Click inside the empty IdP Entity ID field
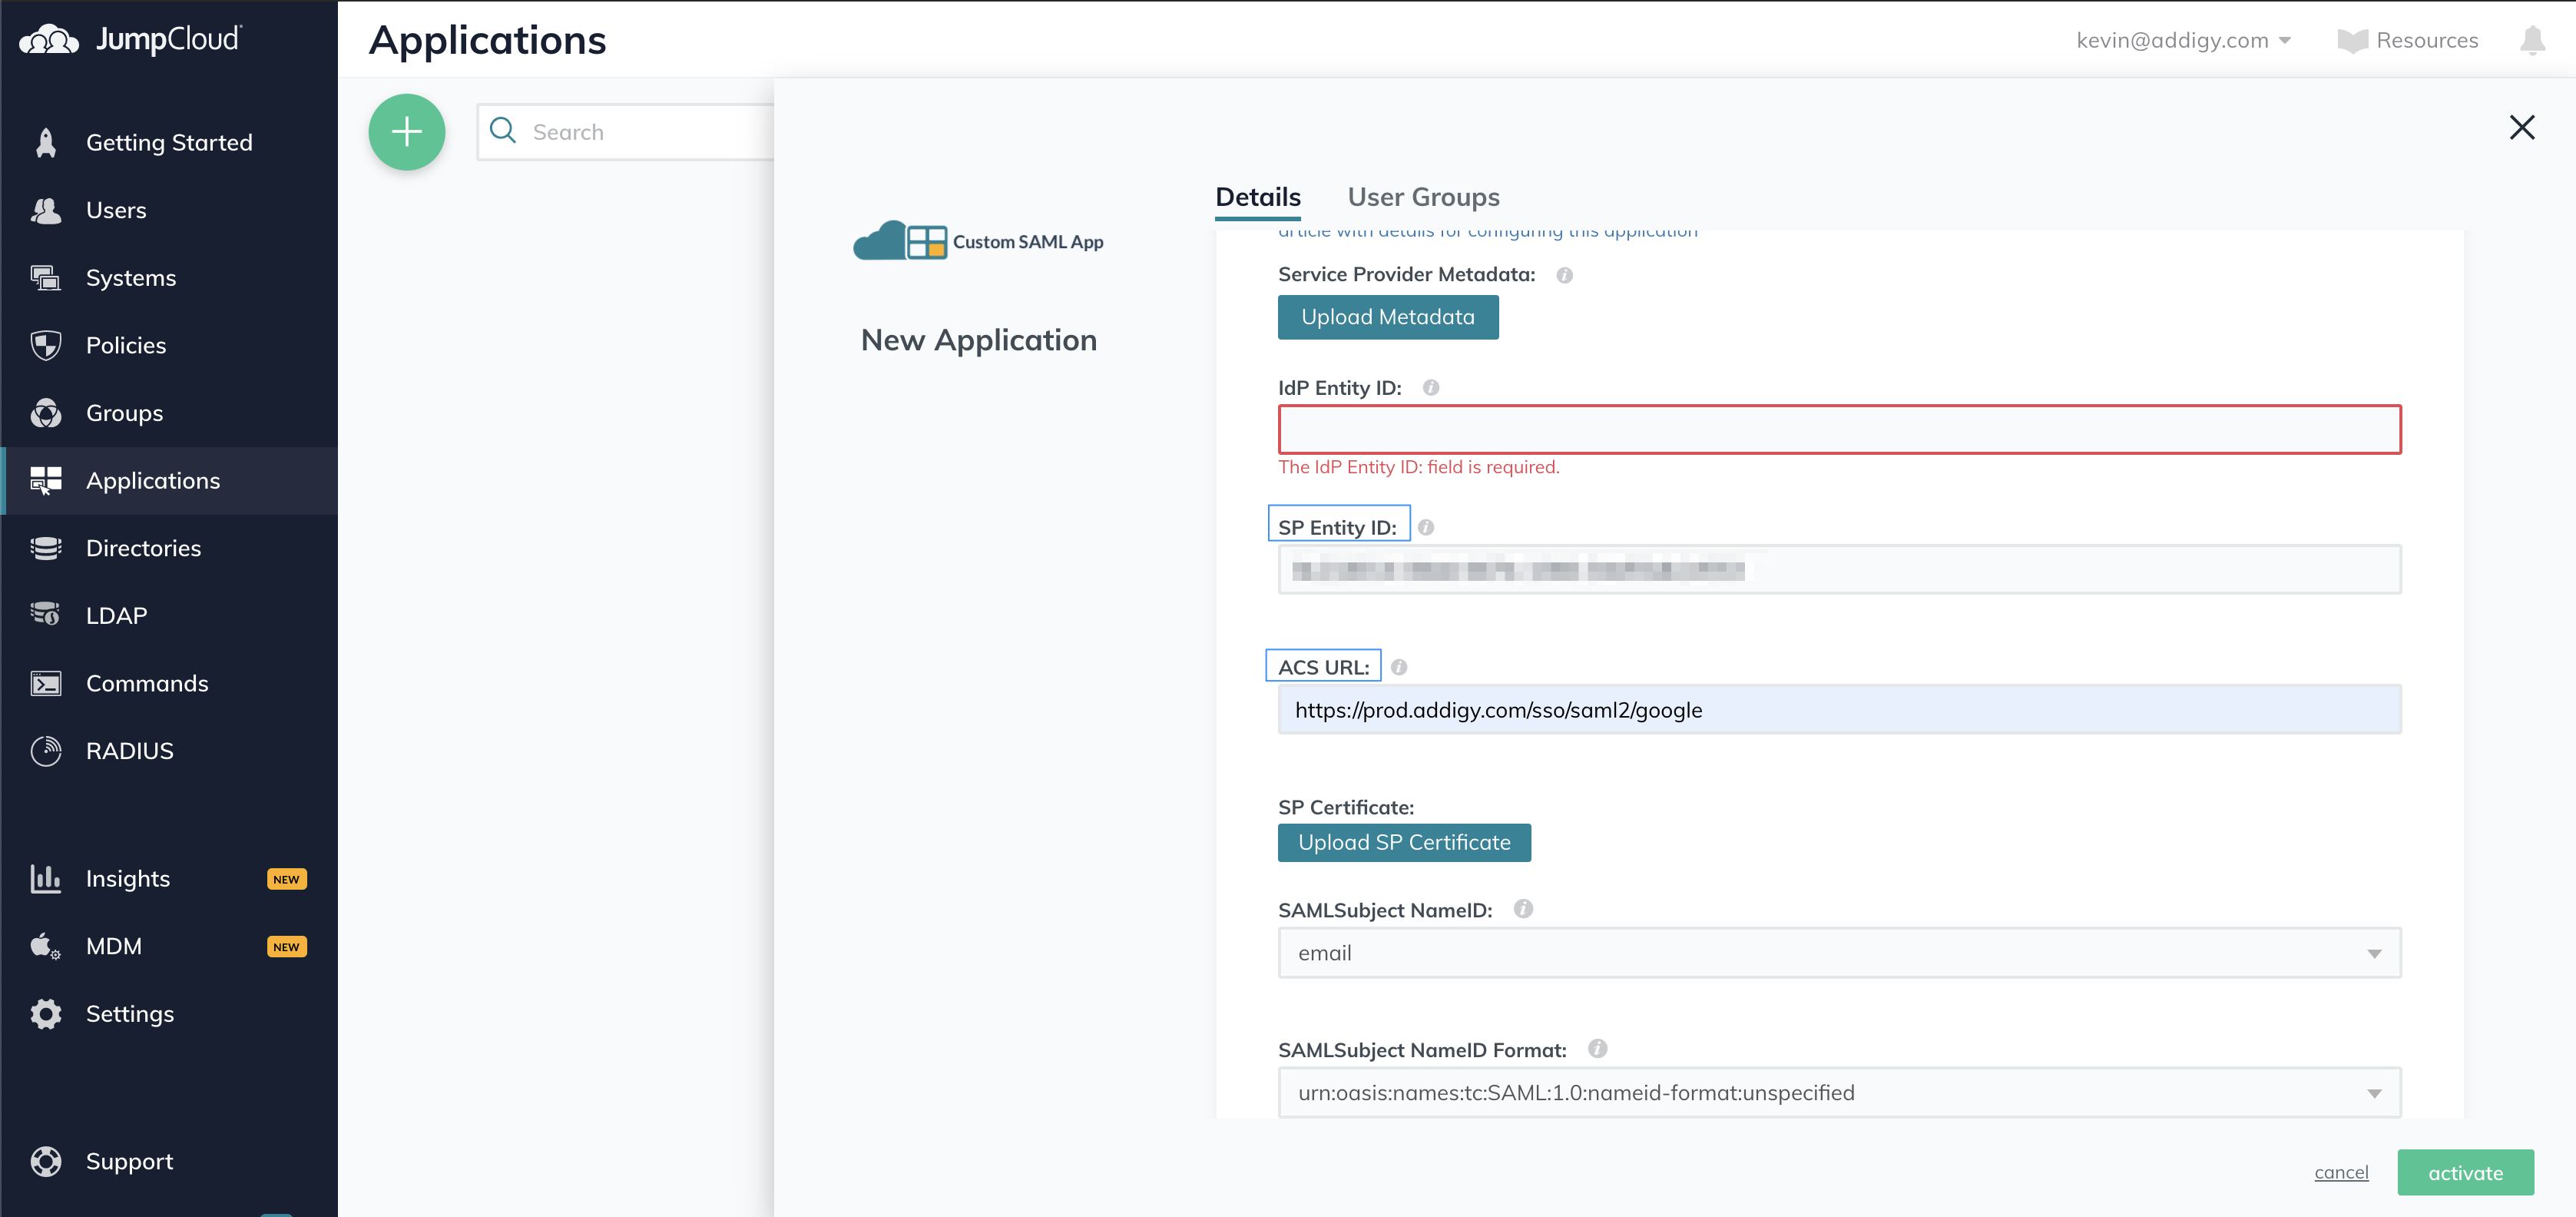 pos(1838,429)
